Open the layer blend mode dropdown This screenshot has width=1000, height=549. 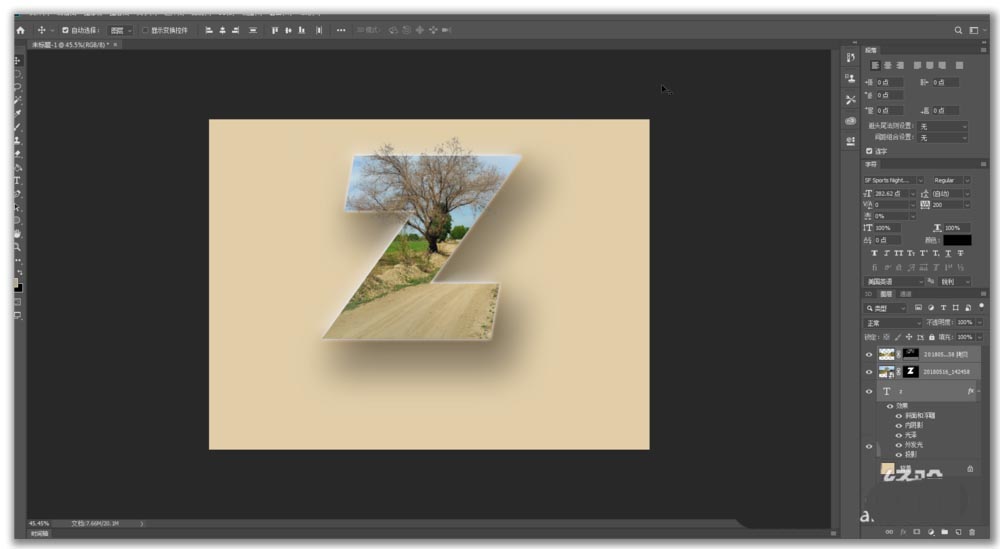893,323
